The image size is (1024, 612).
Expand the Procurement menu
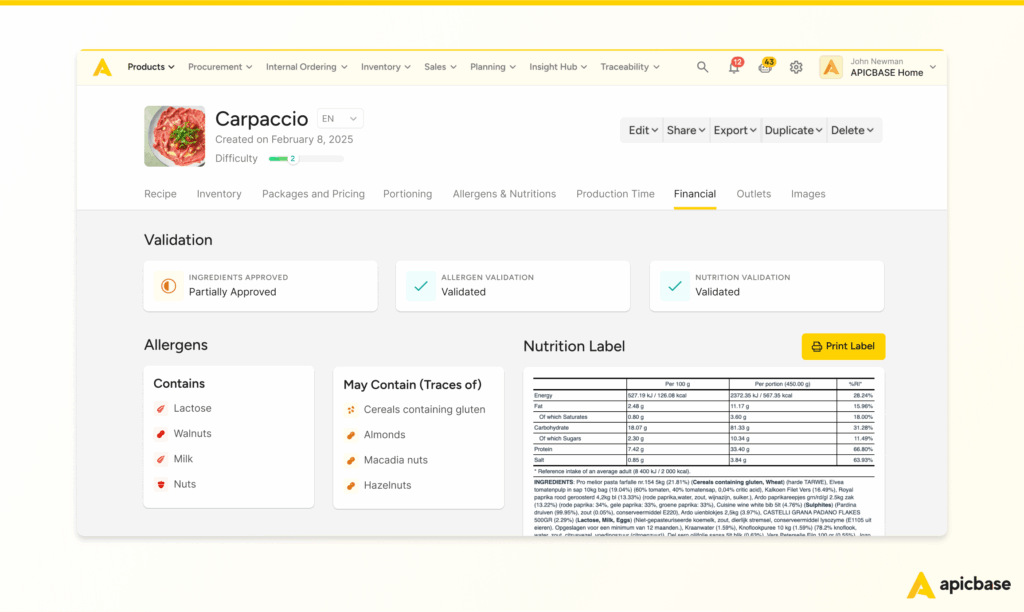point(220,67)
